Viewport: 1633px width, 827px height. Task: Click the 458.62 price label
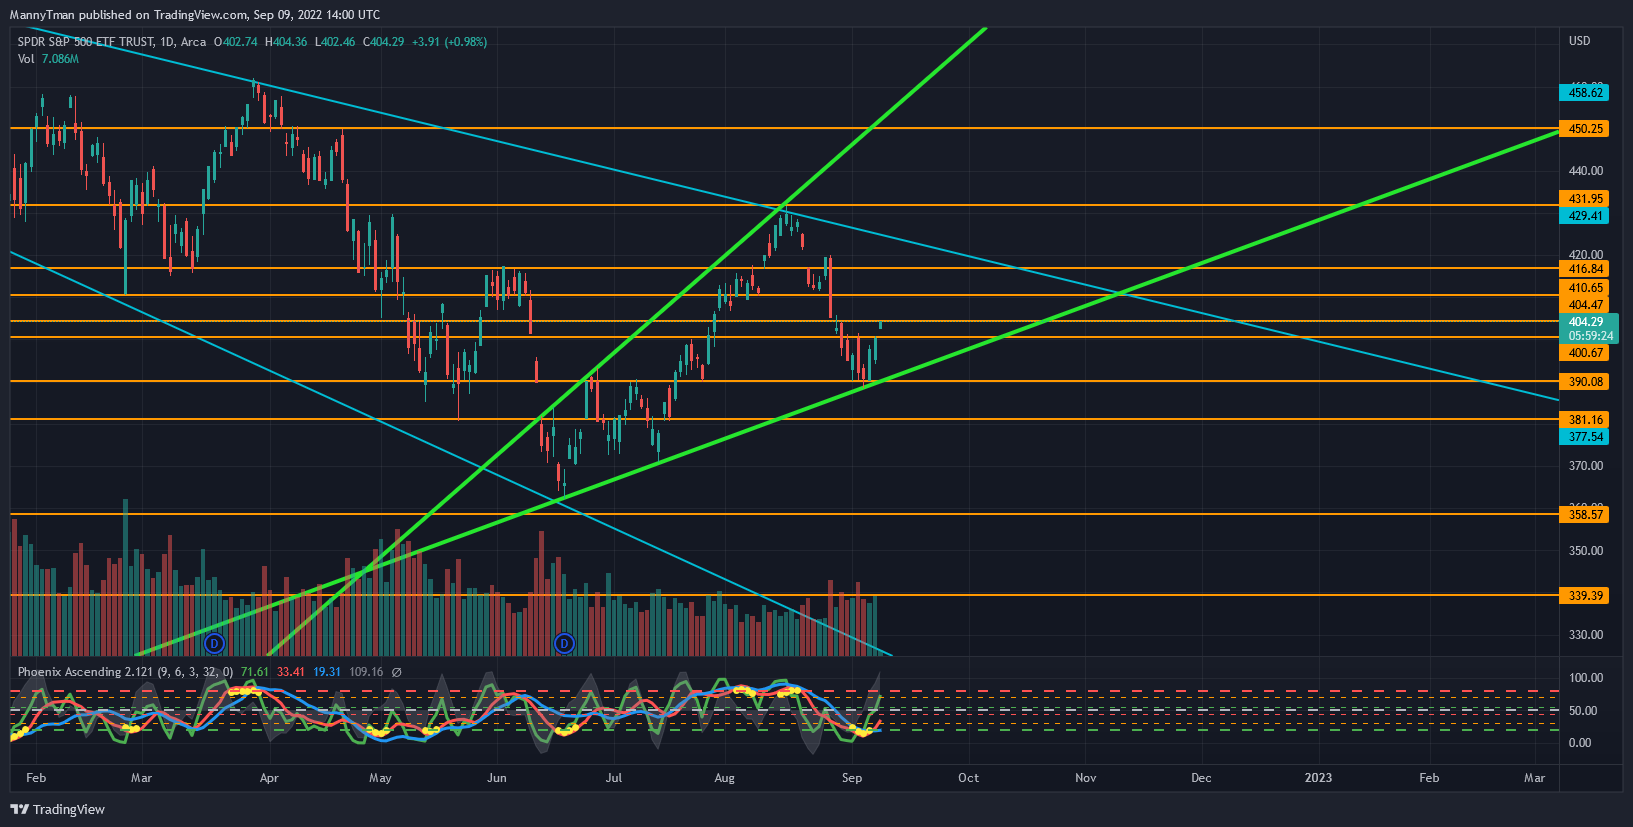1585,93
